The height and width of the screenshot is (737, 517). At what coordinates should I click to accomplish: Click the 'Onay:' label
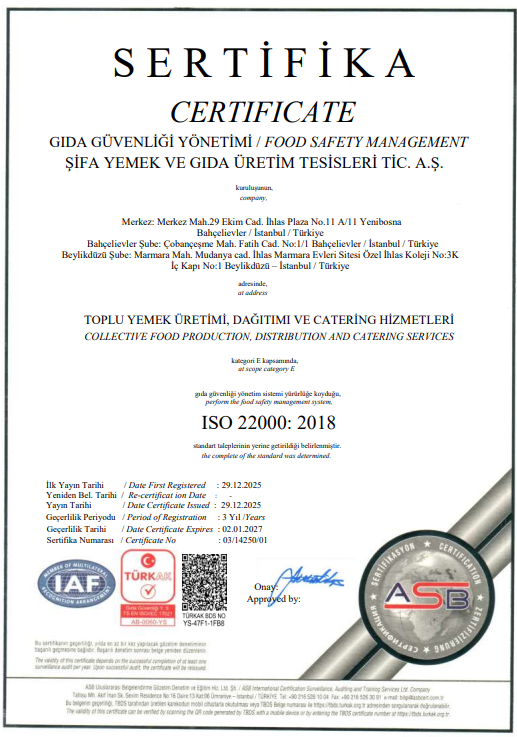click(266, 587)
